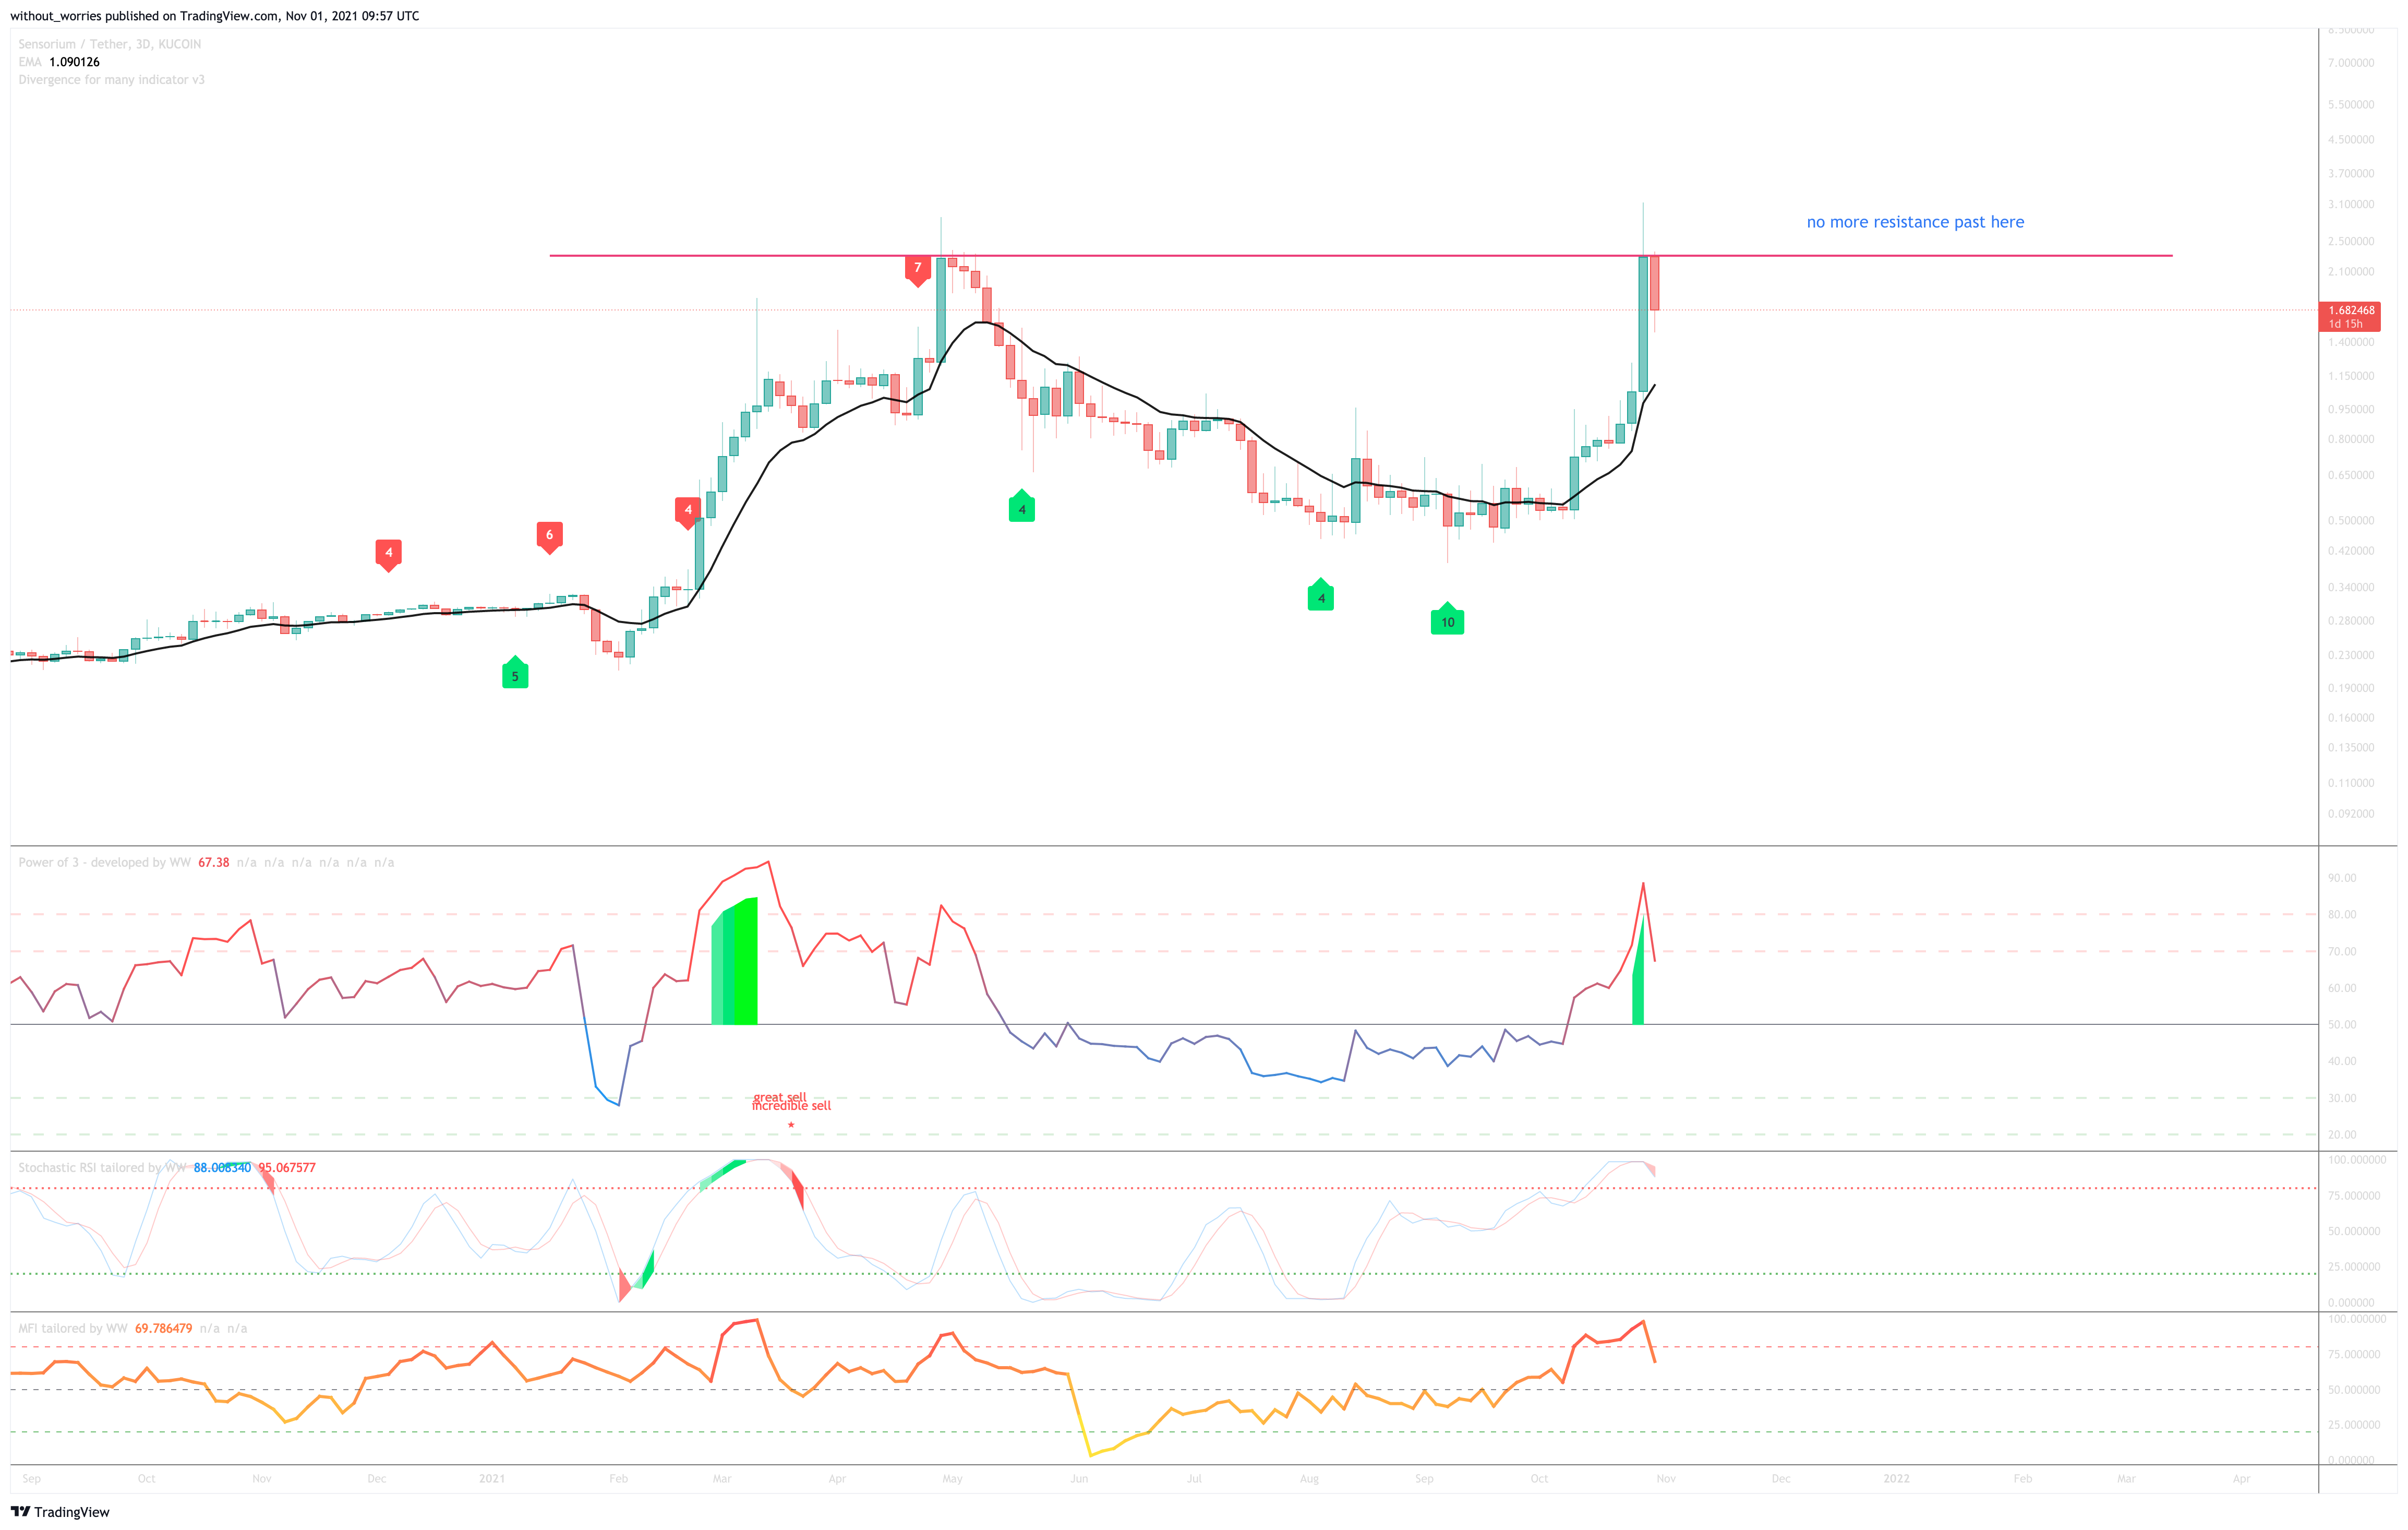The height and width of the screenshot is (1530, 2408).
Task: Click the 2022 label on time axis
Action: pyautogui.click(x=1896, y=1479)
